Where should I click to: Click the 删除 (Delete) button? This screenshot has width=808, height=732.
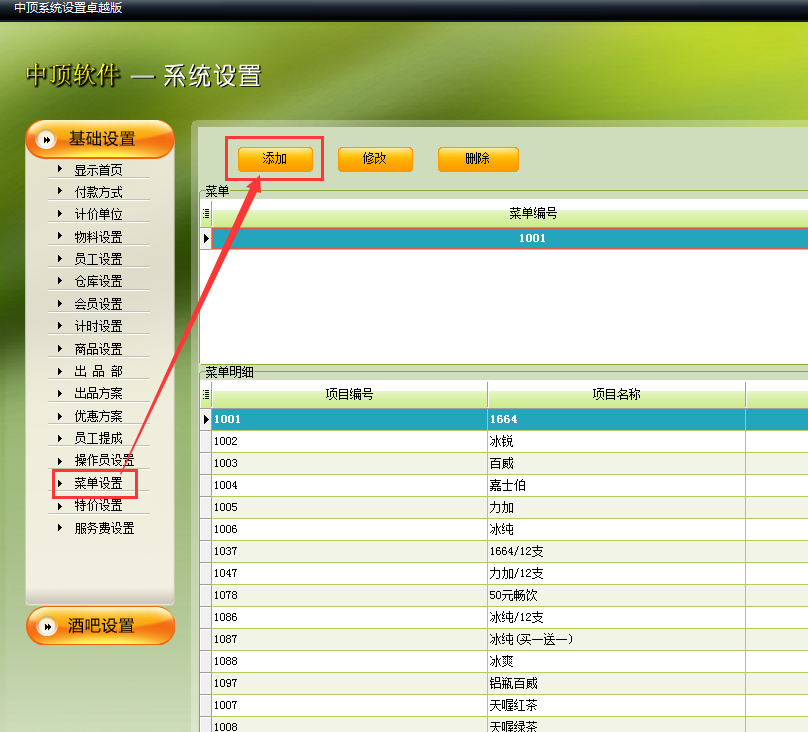478,159
